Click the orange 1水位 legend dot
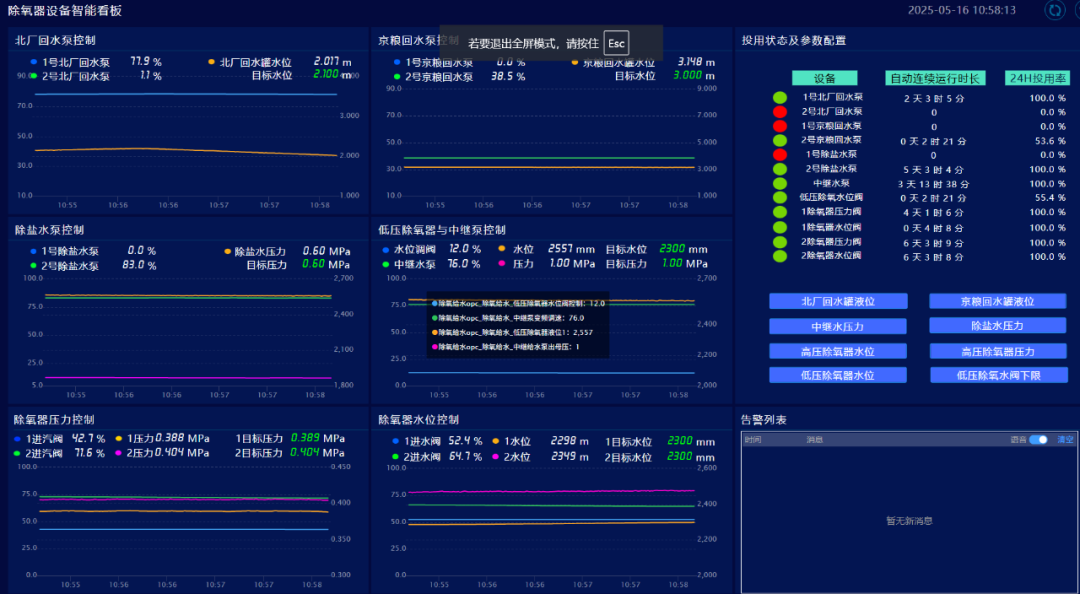Image resolution: width=1080 pixels, height=594 pixels. [x=495, y=441]
